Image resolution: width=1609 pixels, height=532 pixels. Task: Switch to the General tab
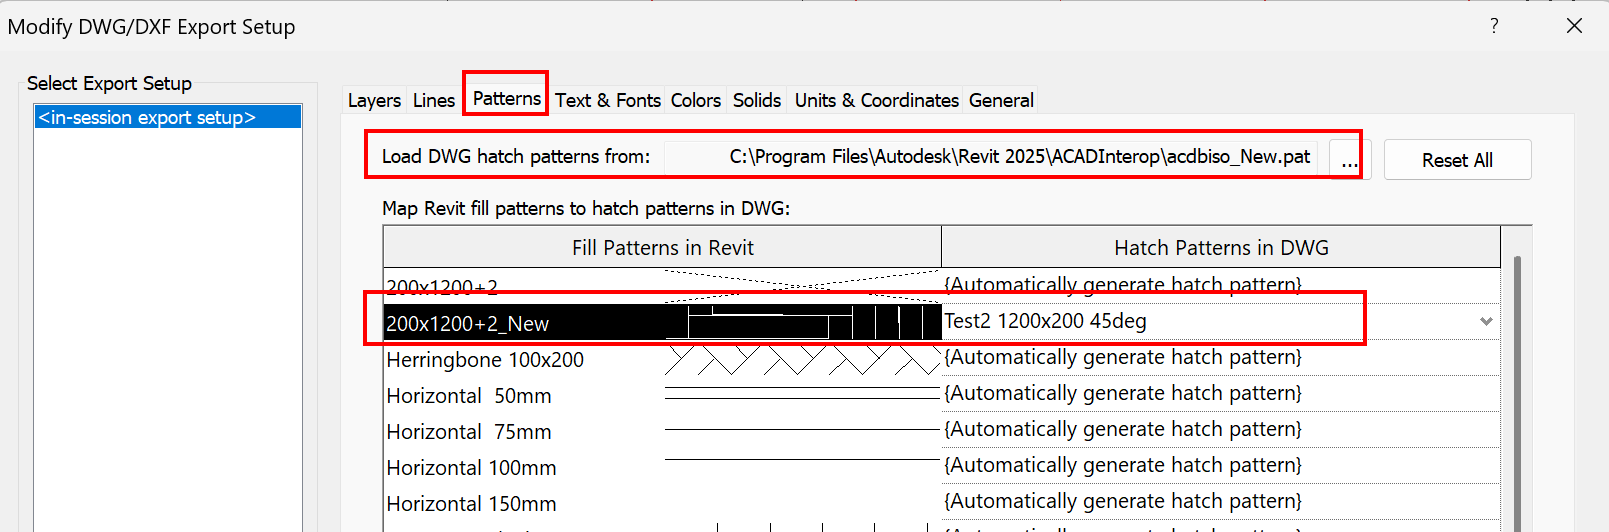click(x=1001, y=100)
